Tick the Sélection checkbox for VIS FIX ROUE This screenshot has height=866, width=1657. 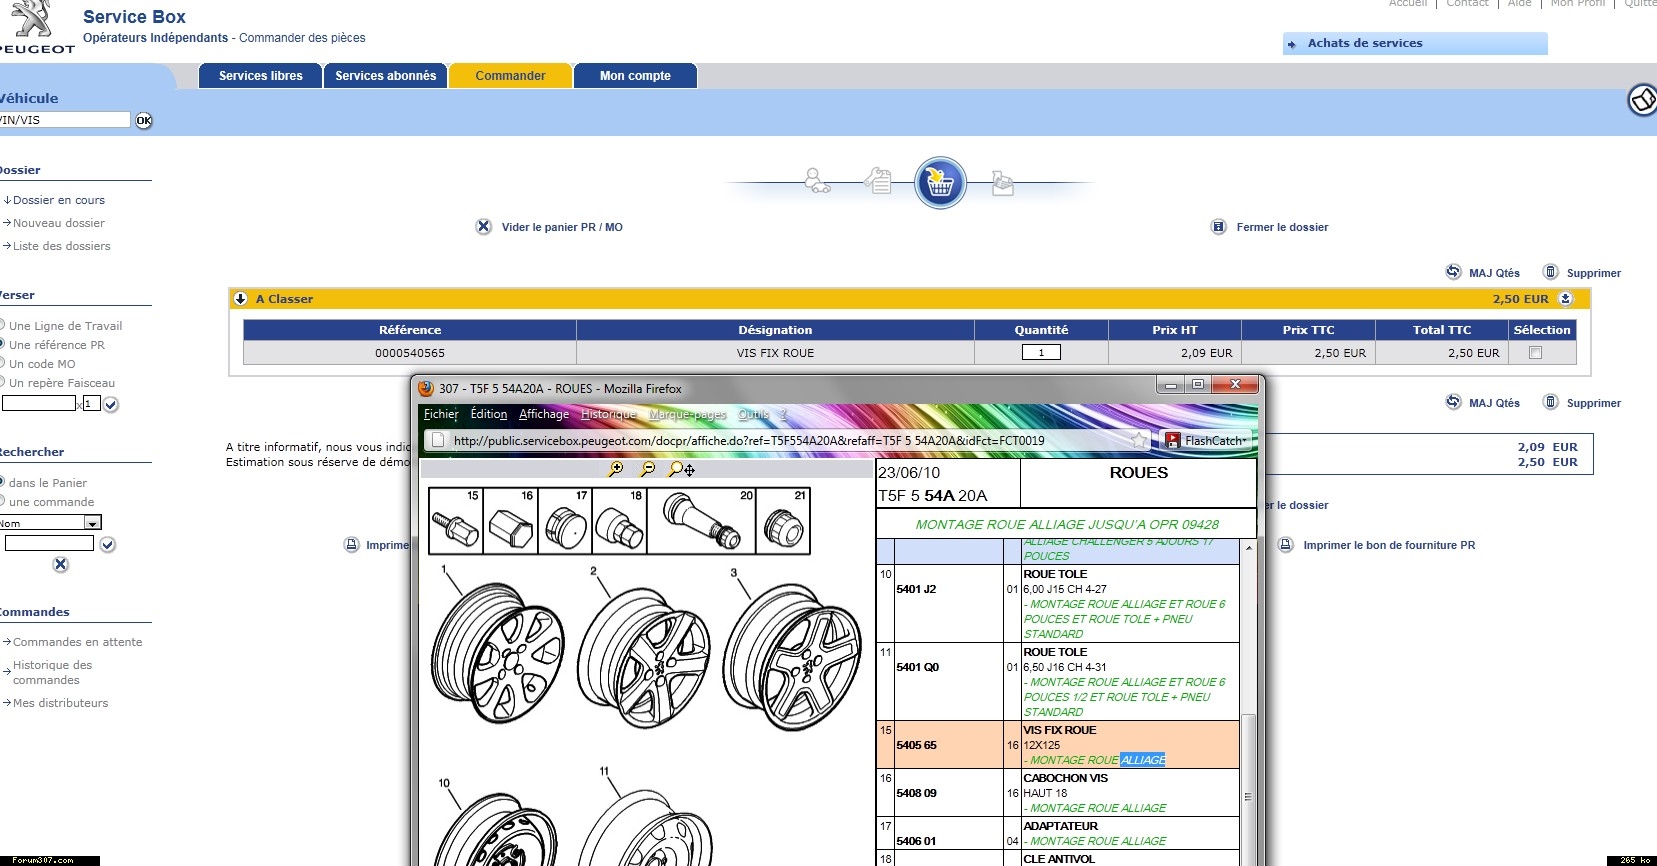[1536, 352]
